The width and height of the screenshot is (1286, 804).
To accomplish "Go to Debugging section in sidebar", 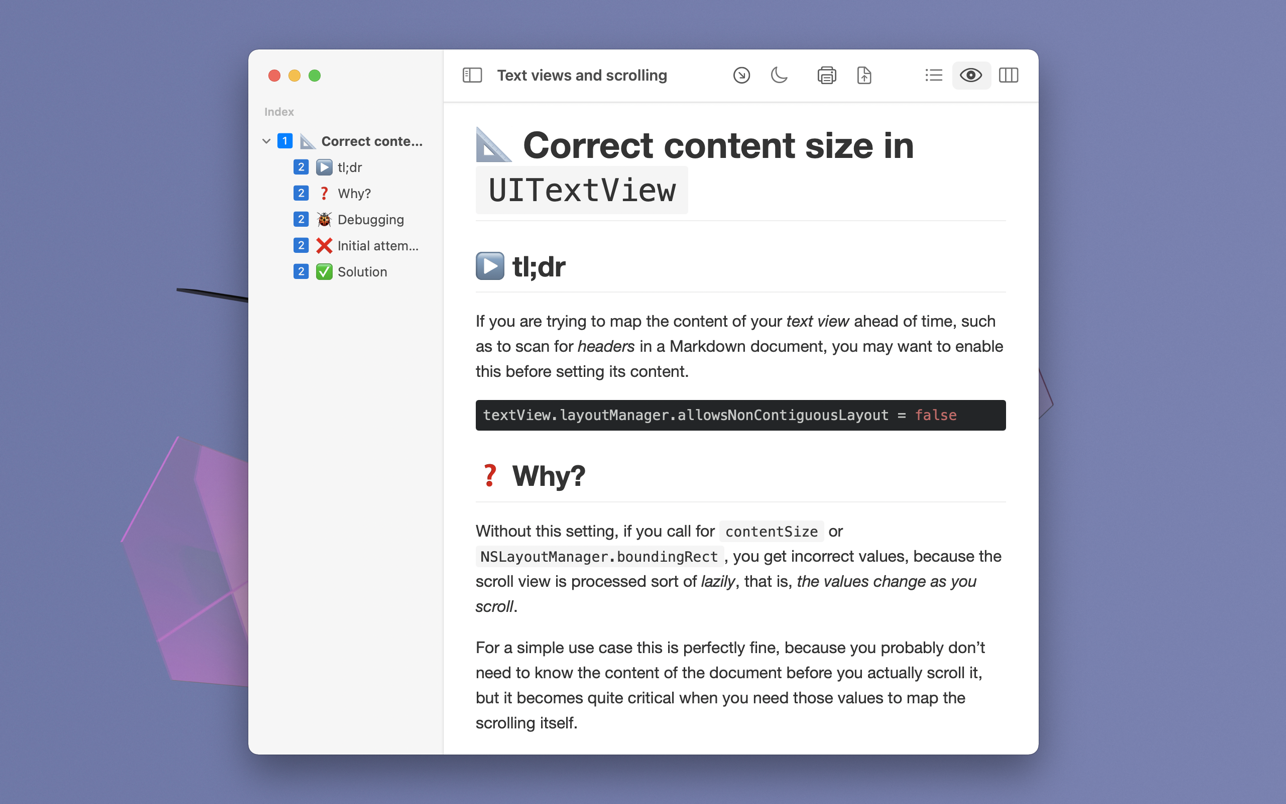I will [370, 220].
